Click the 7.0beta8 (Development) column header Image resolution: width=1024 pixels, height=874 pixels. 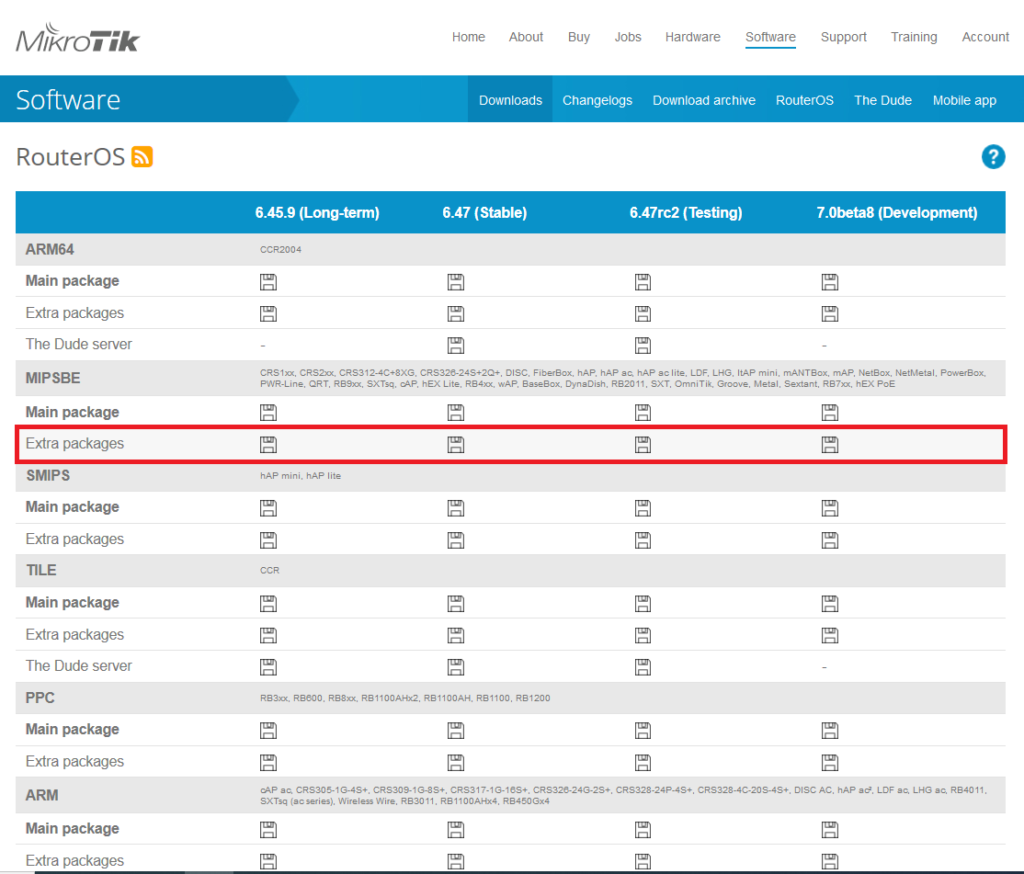point(897,212)
